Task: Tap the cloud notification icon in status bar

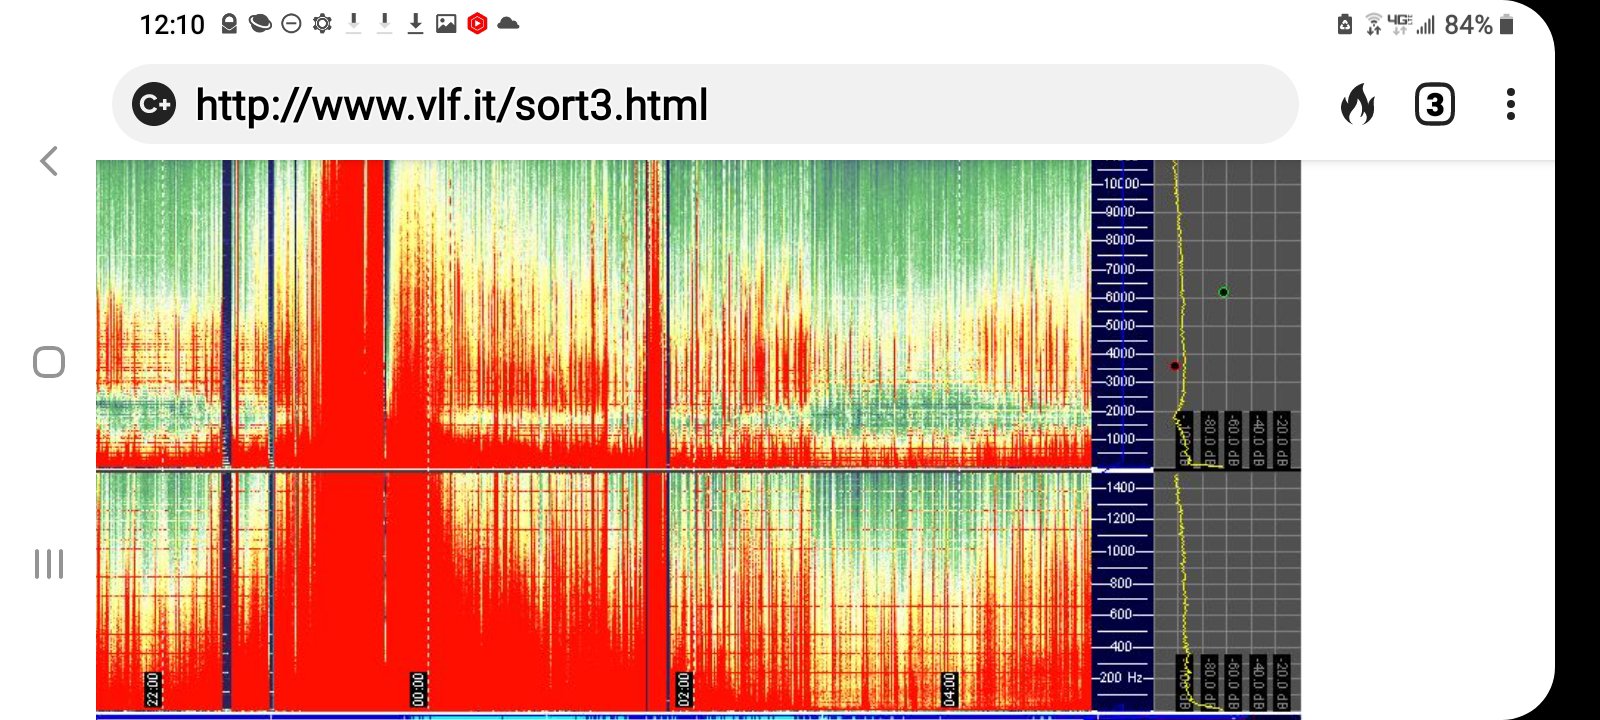Action: point(508,24)
